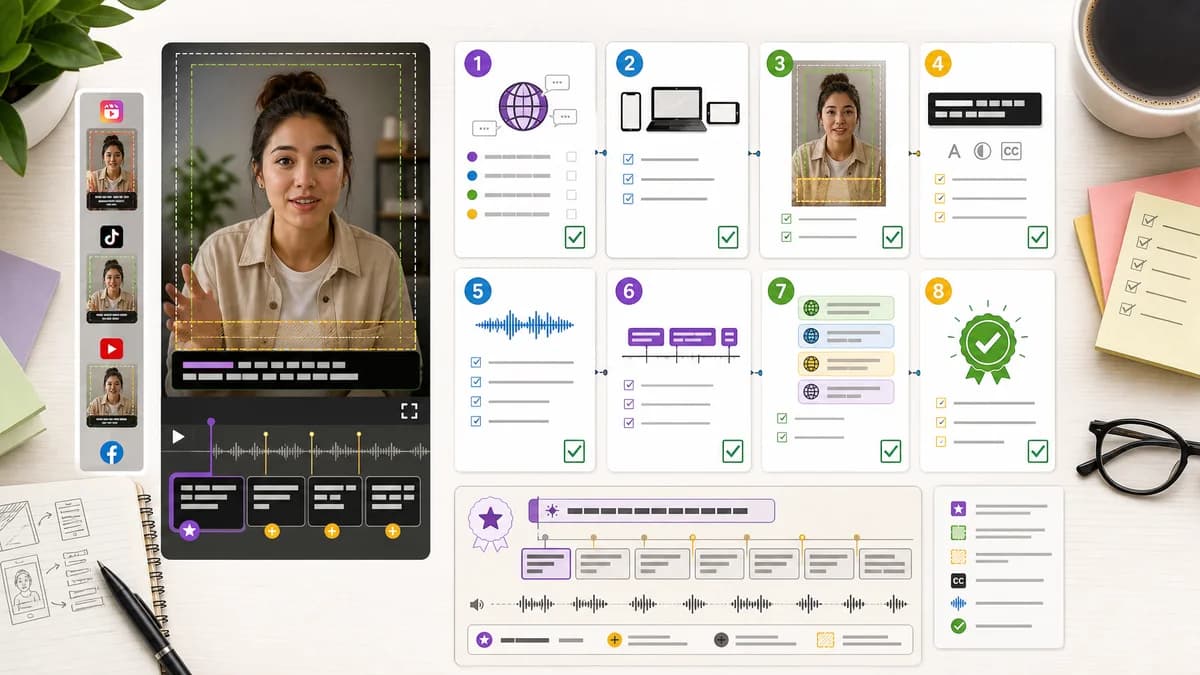Select the blue language row on card 7
Image resolution: width=1200 pixels, height=675 pixels.
846,336
